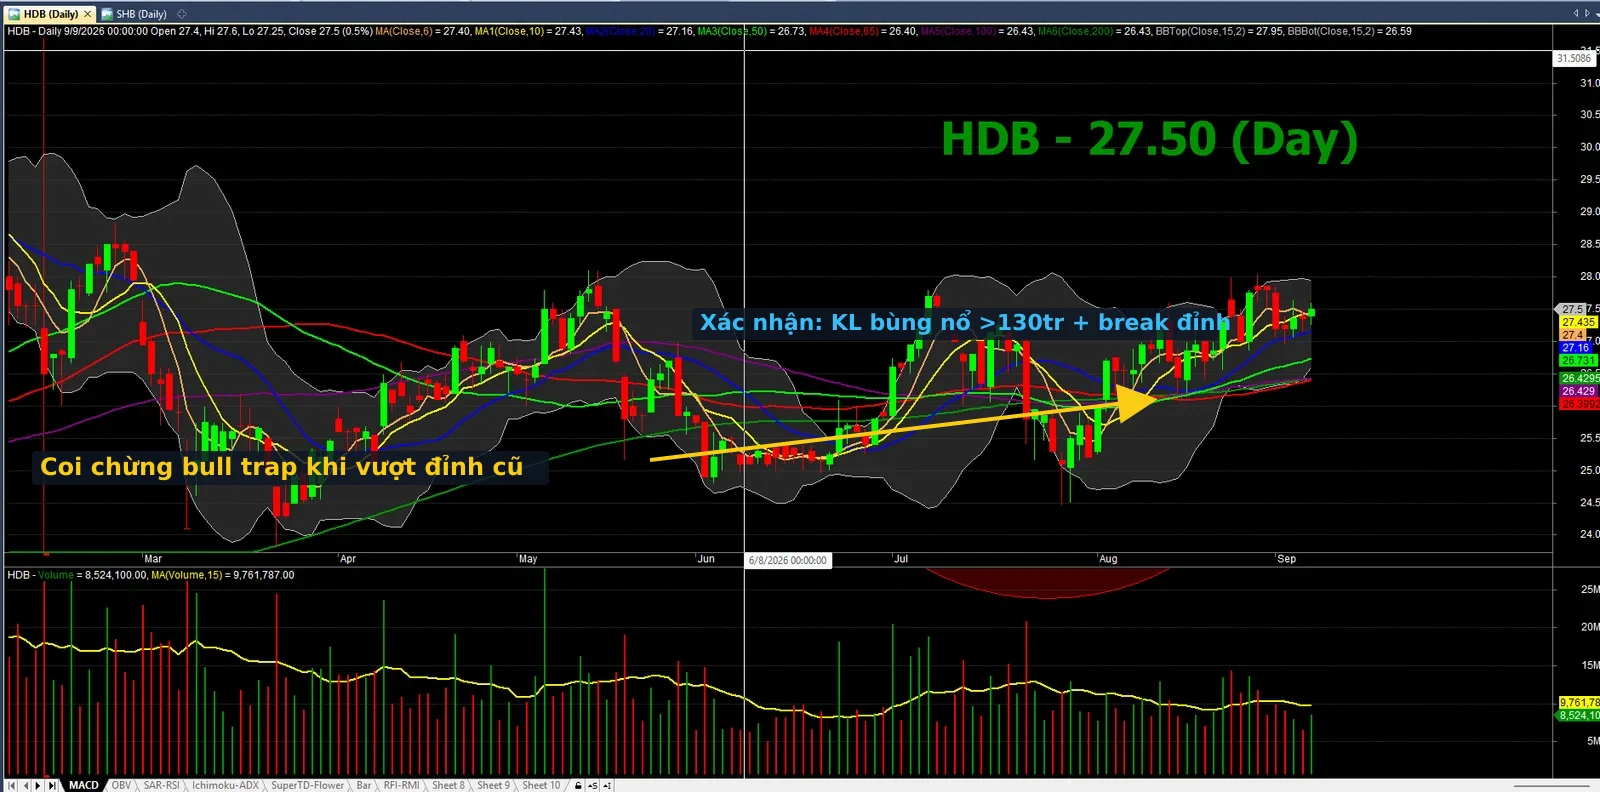The width and height of the screenshot is (1600, 792).
Task: Go to the next sheet tab
Action: click(x=39, y=785)
